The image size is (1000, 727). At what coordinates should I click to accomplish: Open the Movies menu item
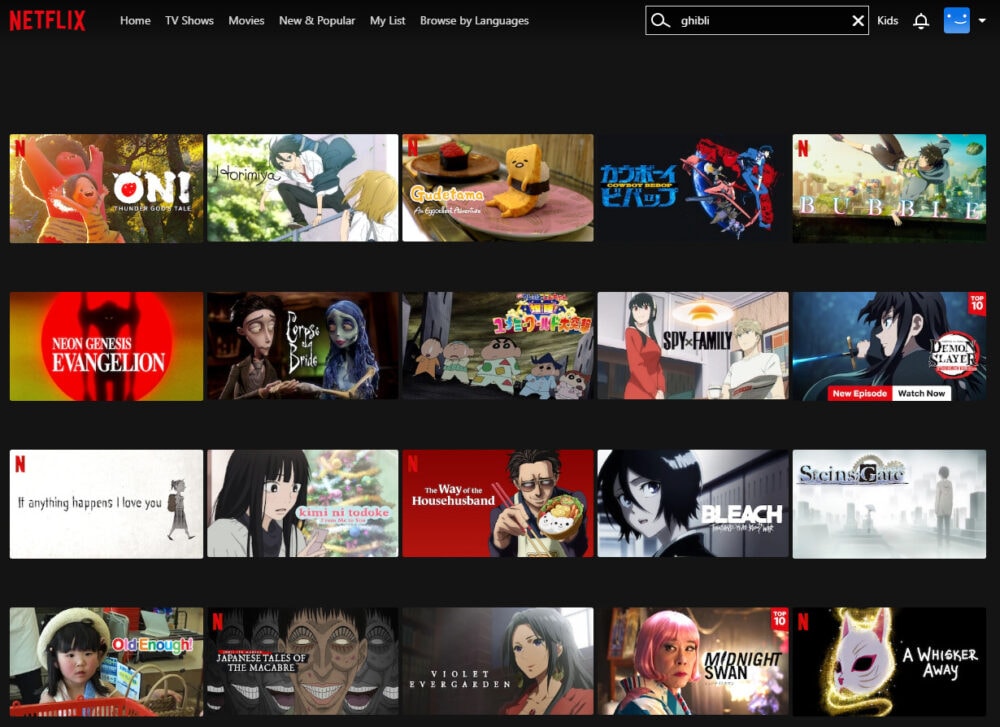click(x=246, y=20)
